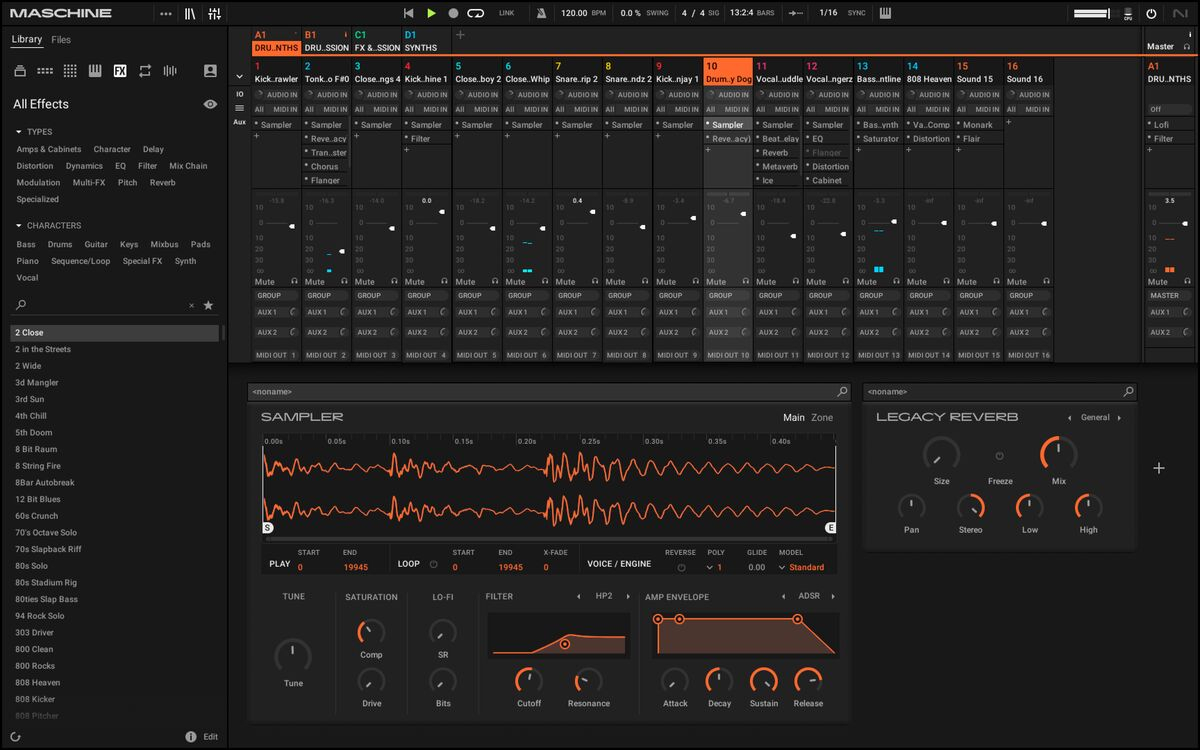Screen dimensions: 1200x750
Task: Toggle the Loop button in the transport
Action: [476, 13]
